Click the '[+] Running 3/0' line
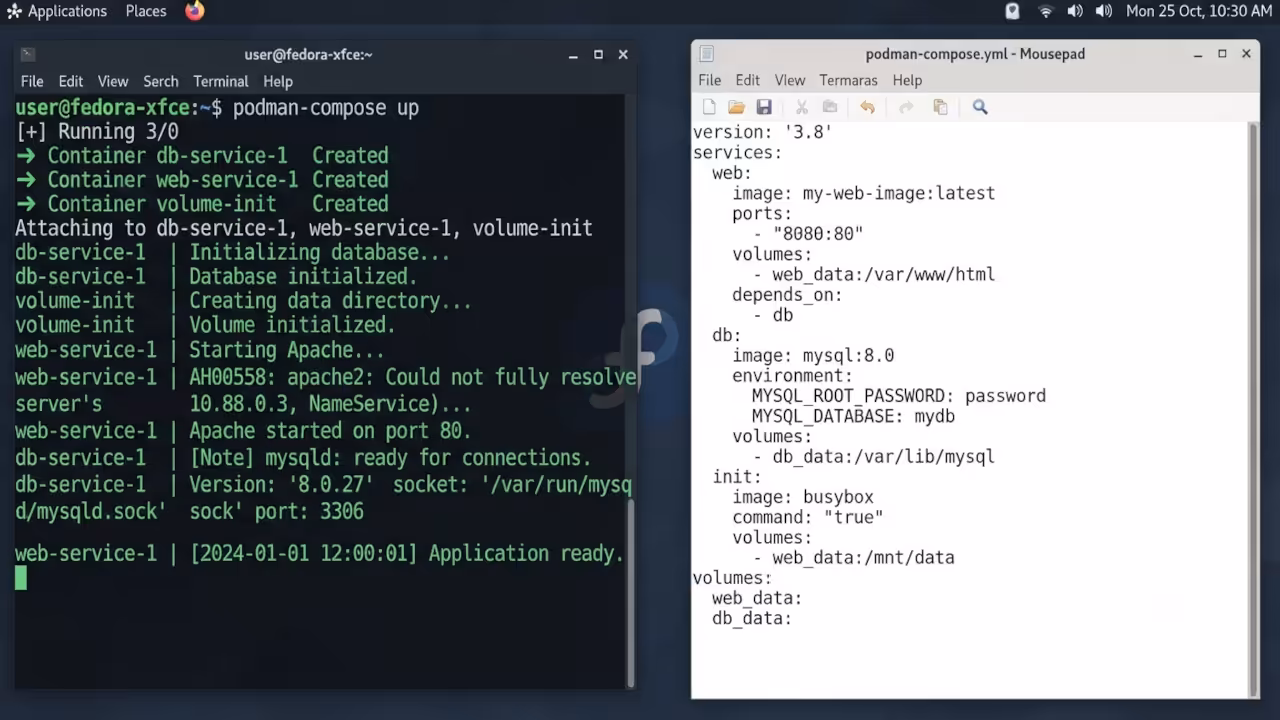Screen dimensions: 1280x720 (97, 132)
